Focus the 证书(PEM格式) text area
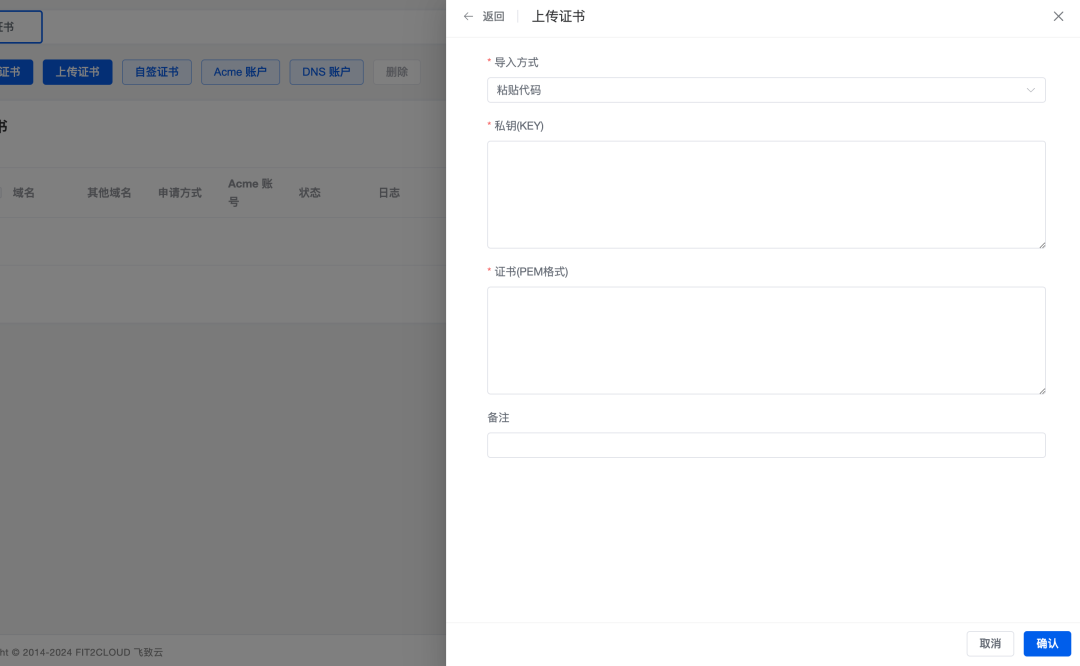Screen dimensions: 1080x666 click(766, 340)
